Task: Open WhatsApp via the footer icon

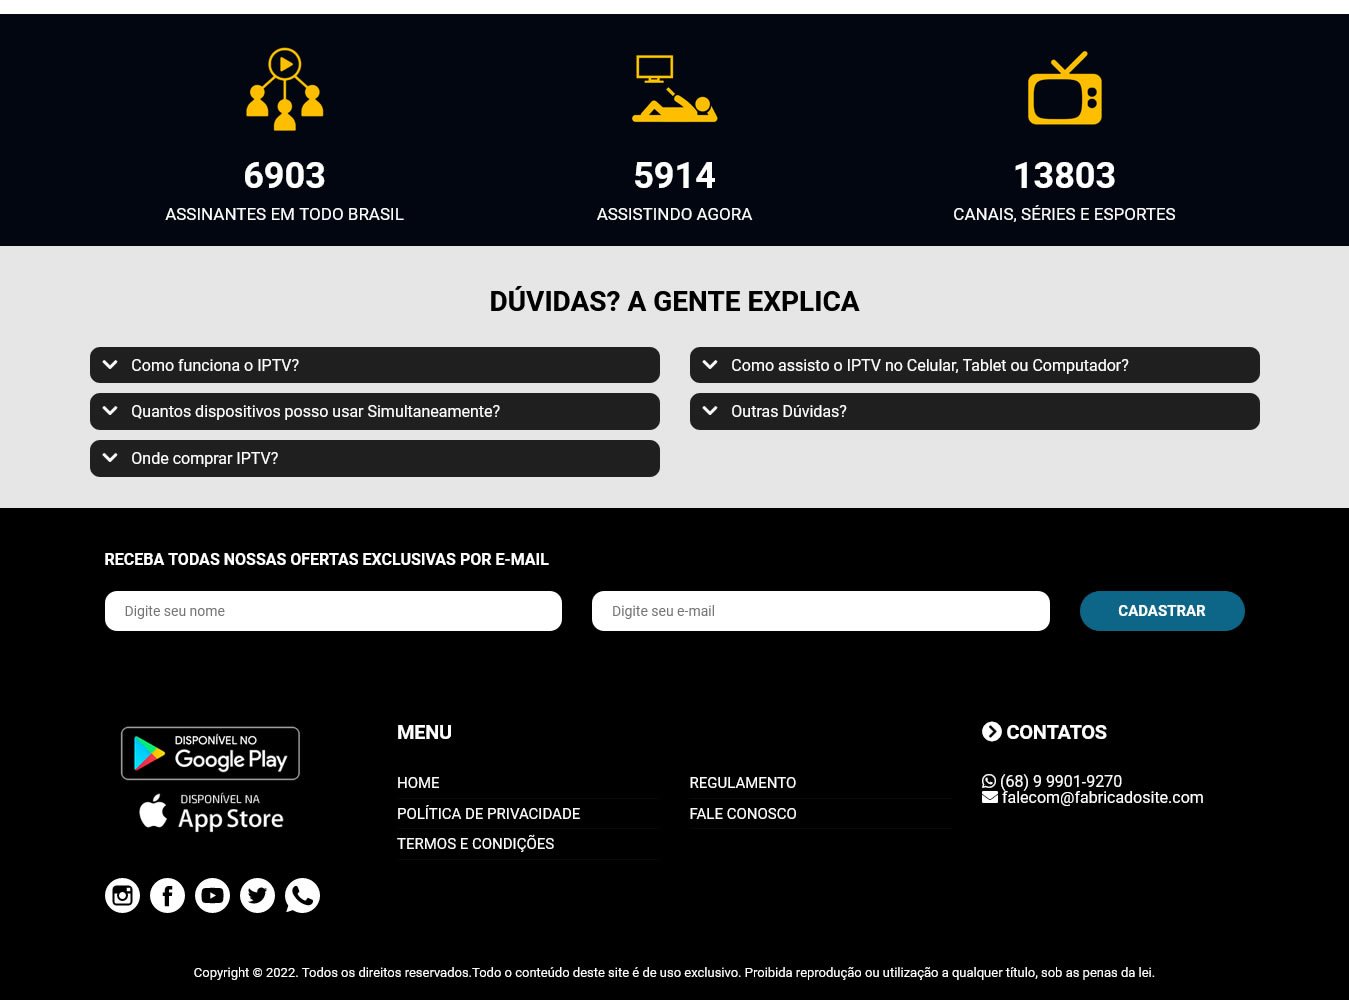Action: [302, 895]
